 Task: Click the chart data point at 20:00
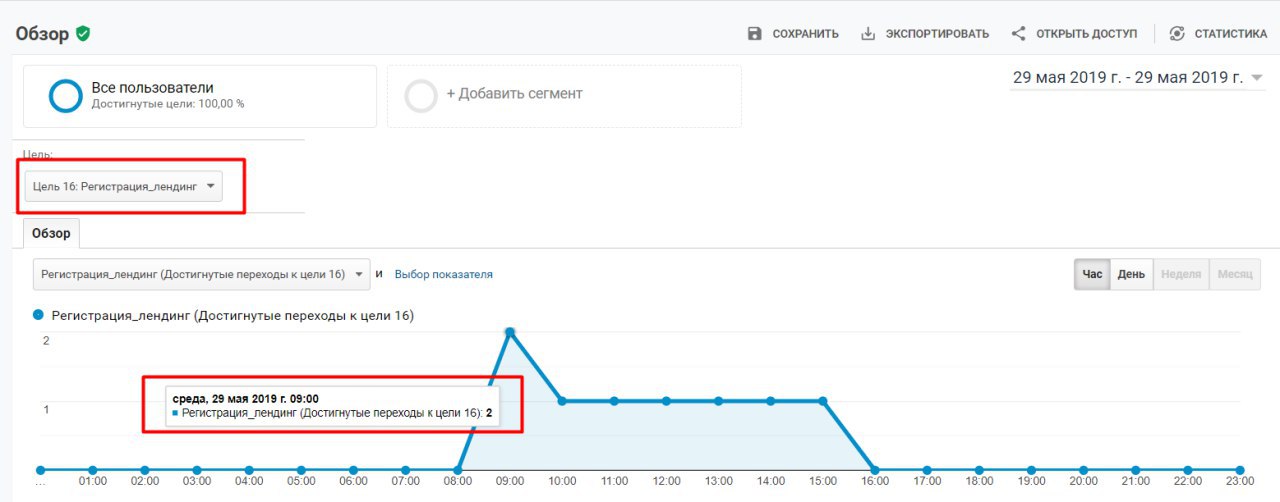tap(1084, 470)
